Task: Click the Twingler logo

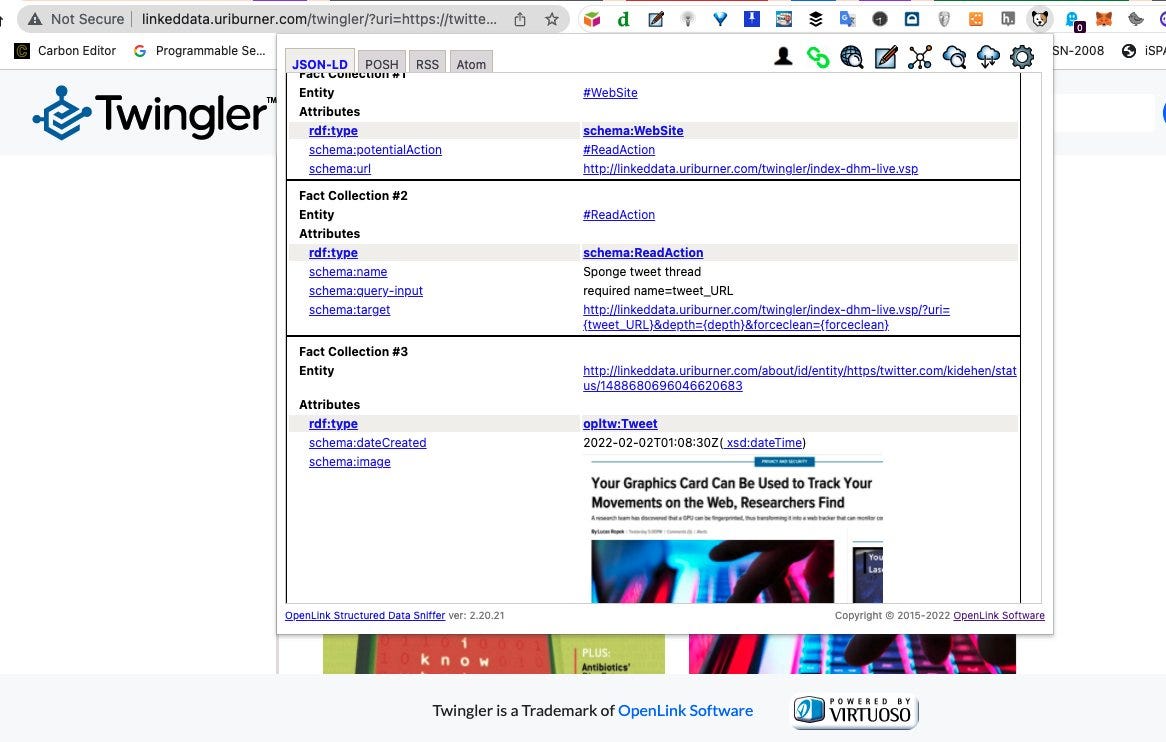Action: 154,113
